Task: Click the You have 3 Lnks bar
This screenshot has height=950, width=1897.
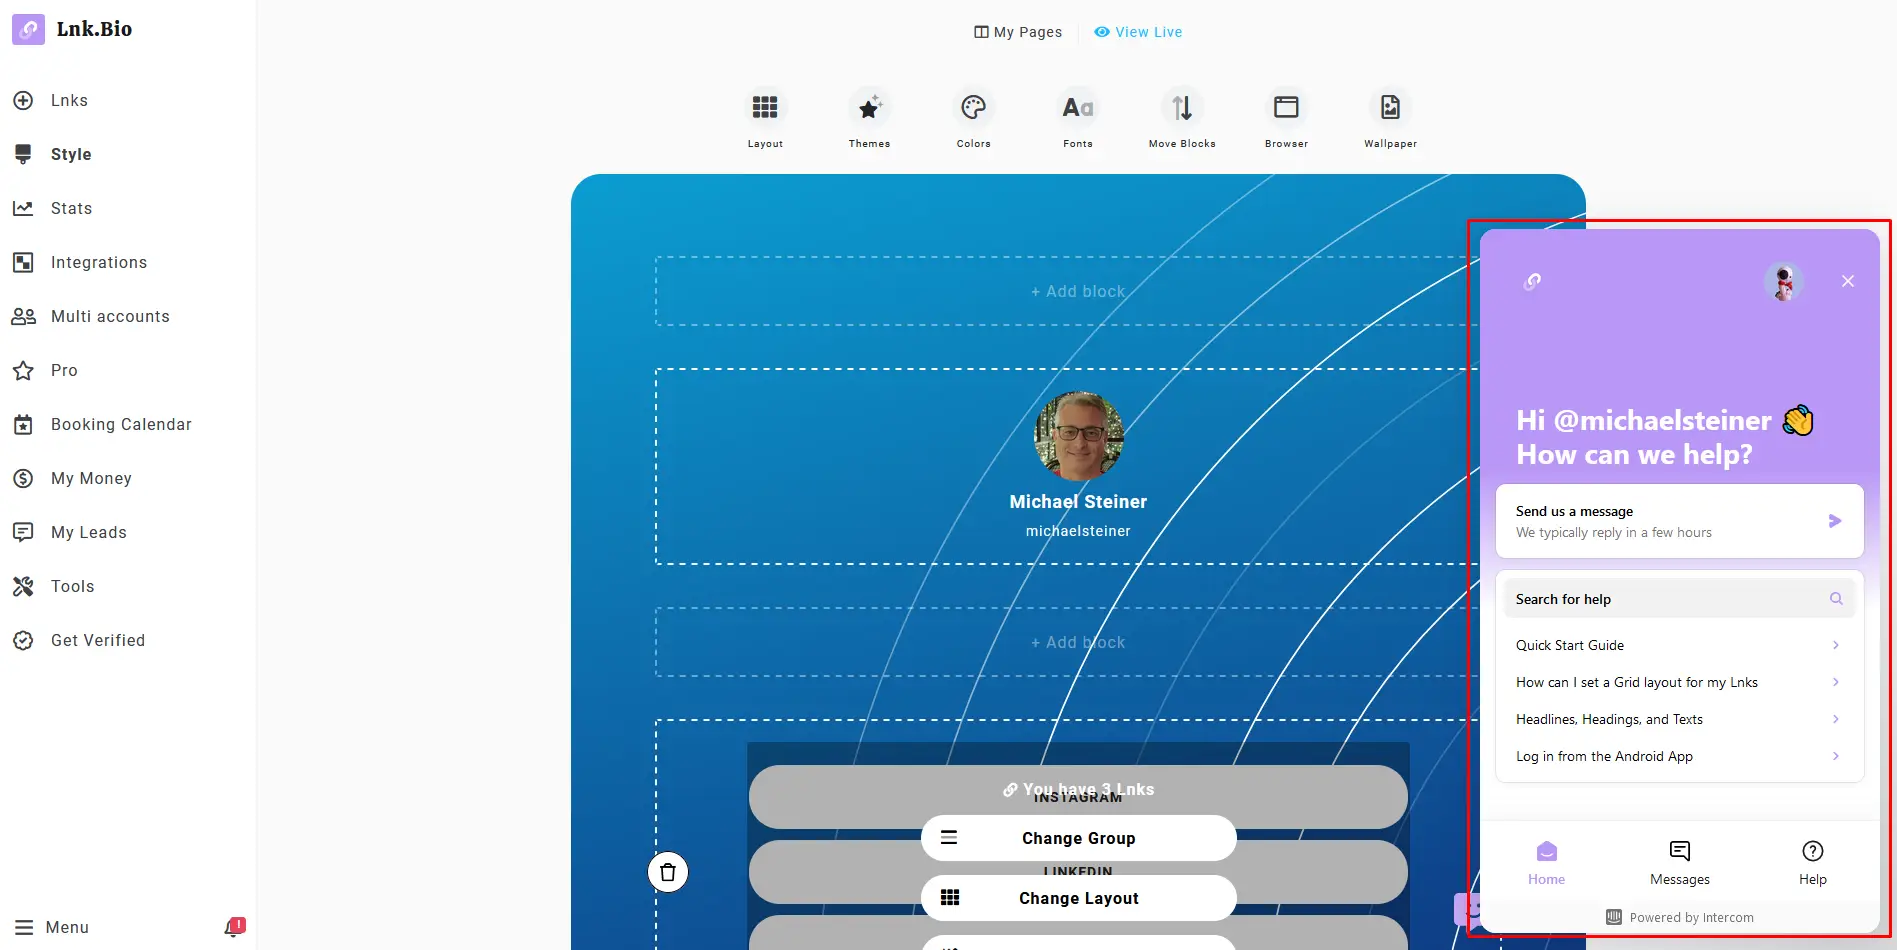Action: tap(1078, 790)
